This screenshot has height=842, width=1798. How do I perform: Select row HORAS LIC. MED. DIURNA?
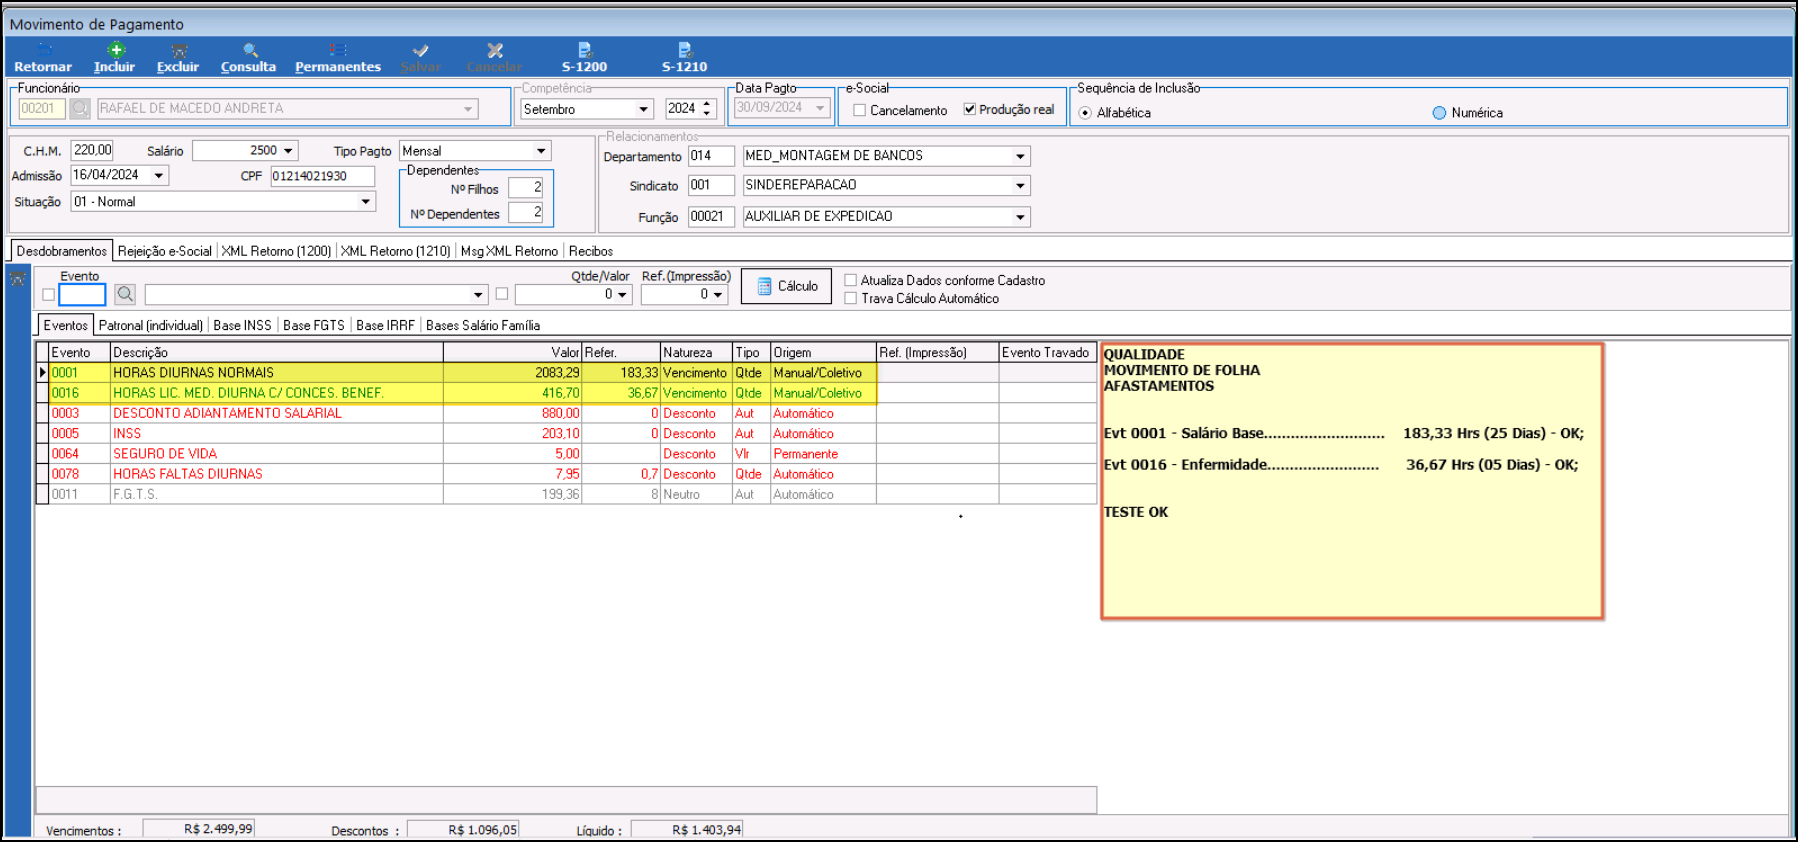tap(567, 393)
